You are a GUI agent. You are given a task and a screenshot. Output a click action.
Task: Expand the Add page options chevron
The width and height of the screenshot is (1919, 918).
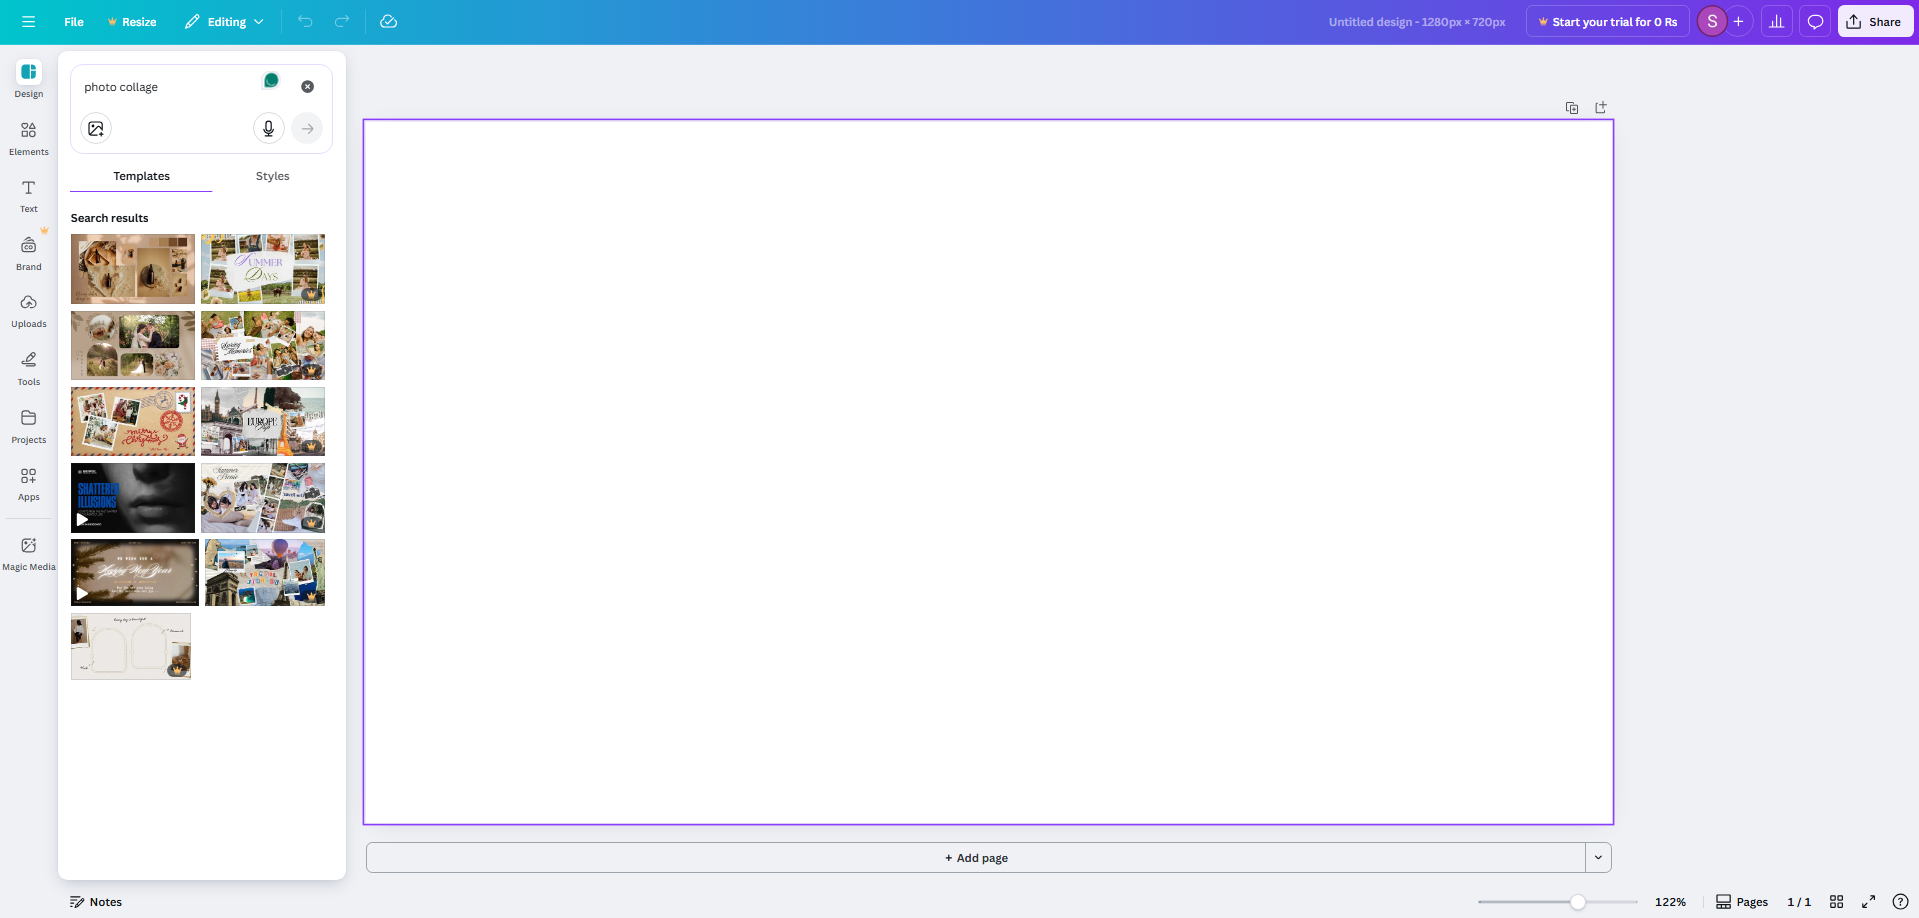(1597, 857)
